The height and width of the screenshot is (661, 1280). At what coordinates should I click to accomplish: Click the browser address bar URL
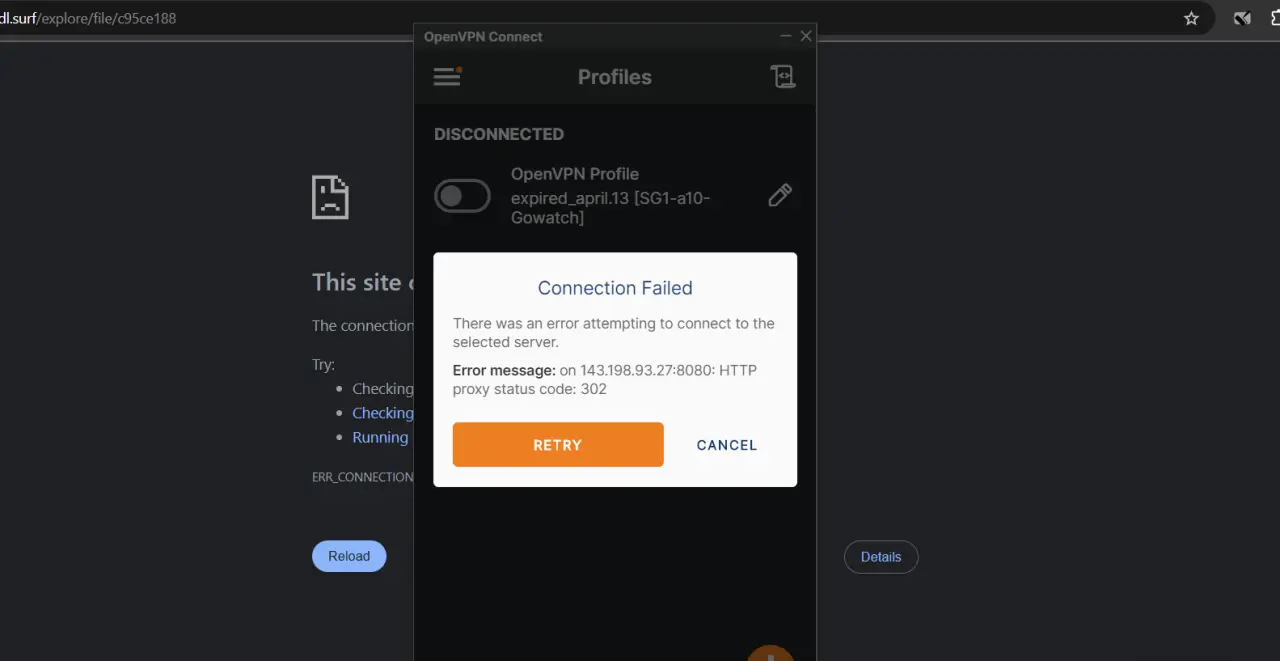coord(88,18)
